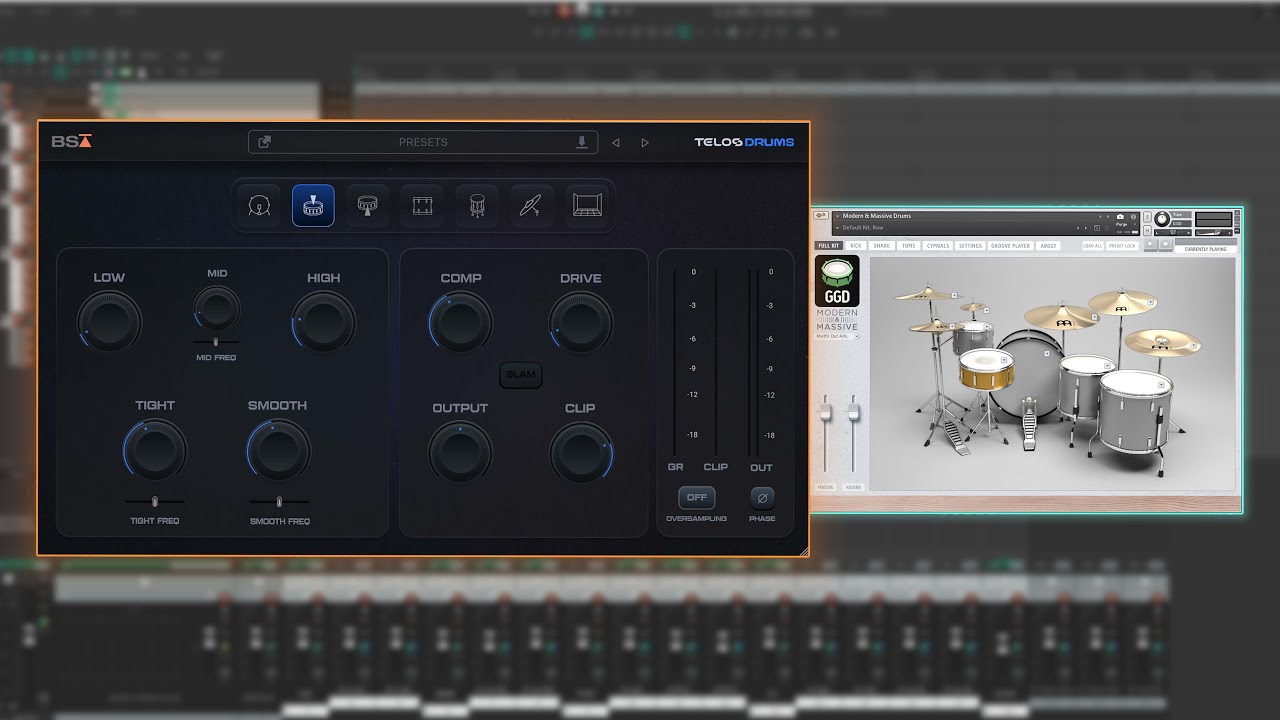Switch to the SNARE tab
This screenshot has height=720, width=1280.
[x=881, y=246]
